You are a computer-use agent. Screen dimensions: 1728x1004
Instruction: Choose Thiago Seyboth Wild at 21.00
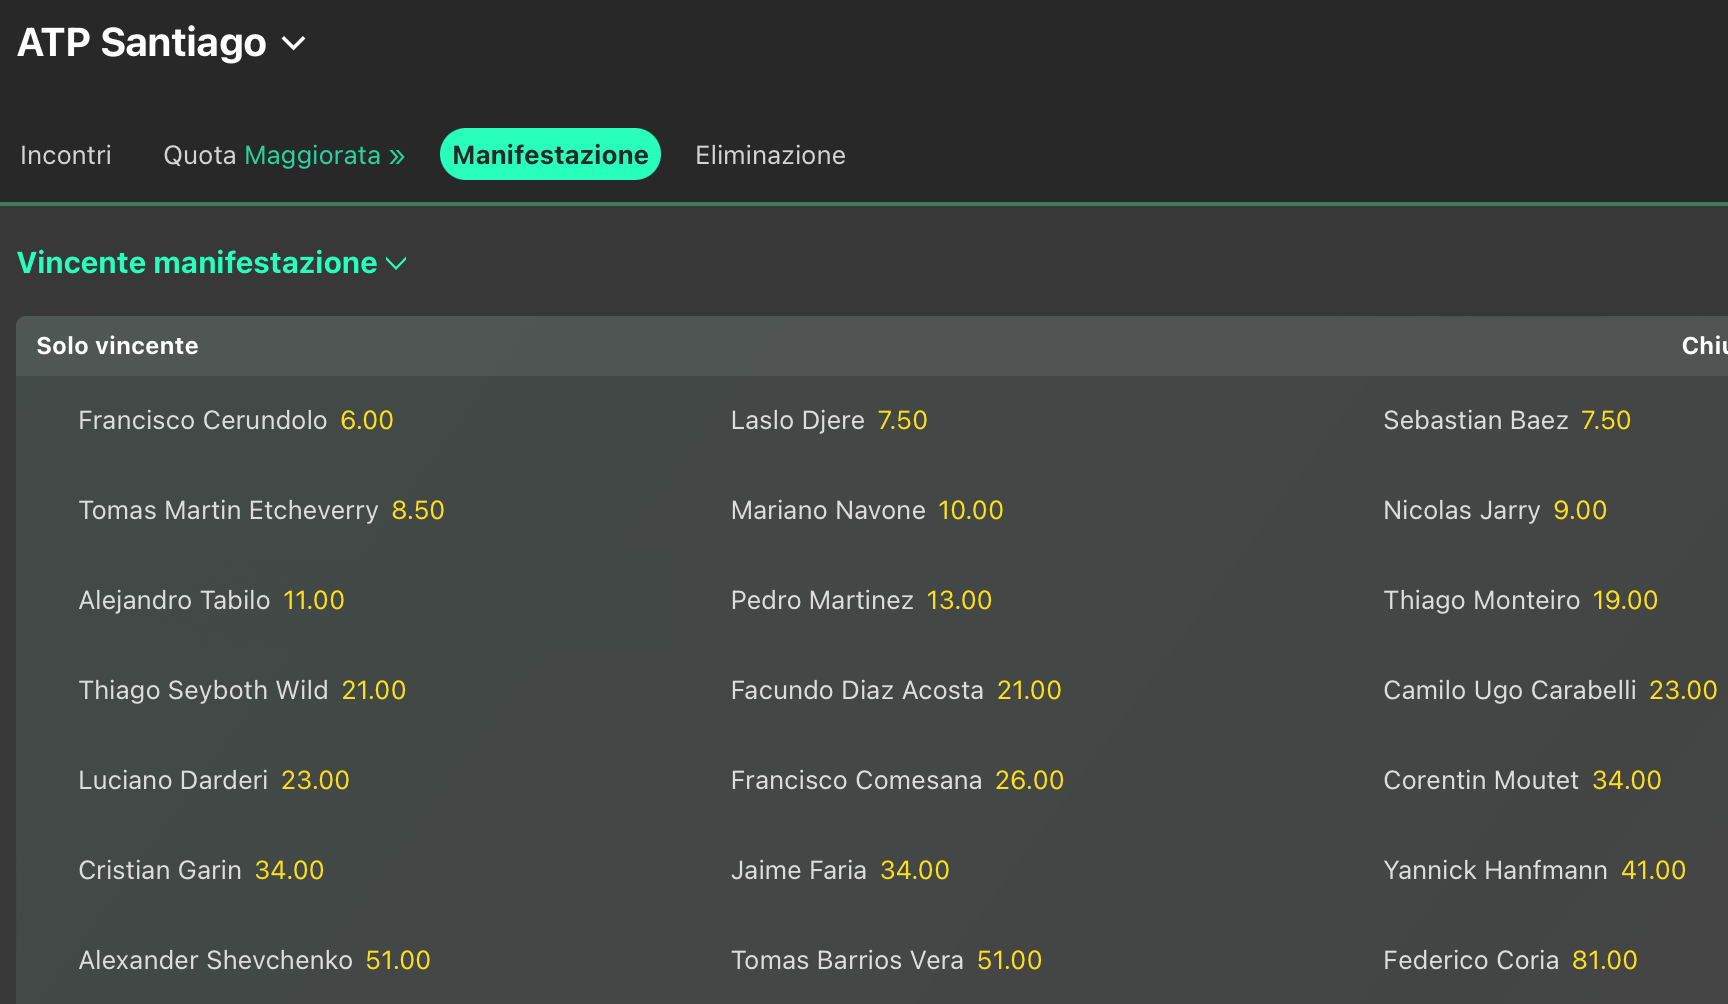[x=373, y=690]
